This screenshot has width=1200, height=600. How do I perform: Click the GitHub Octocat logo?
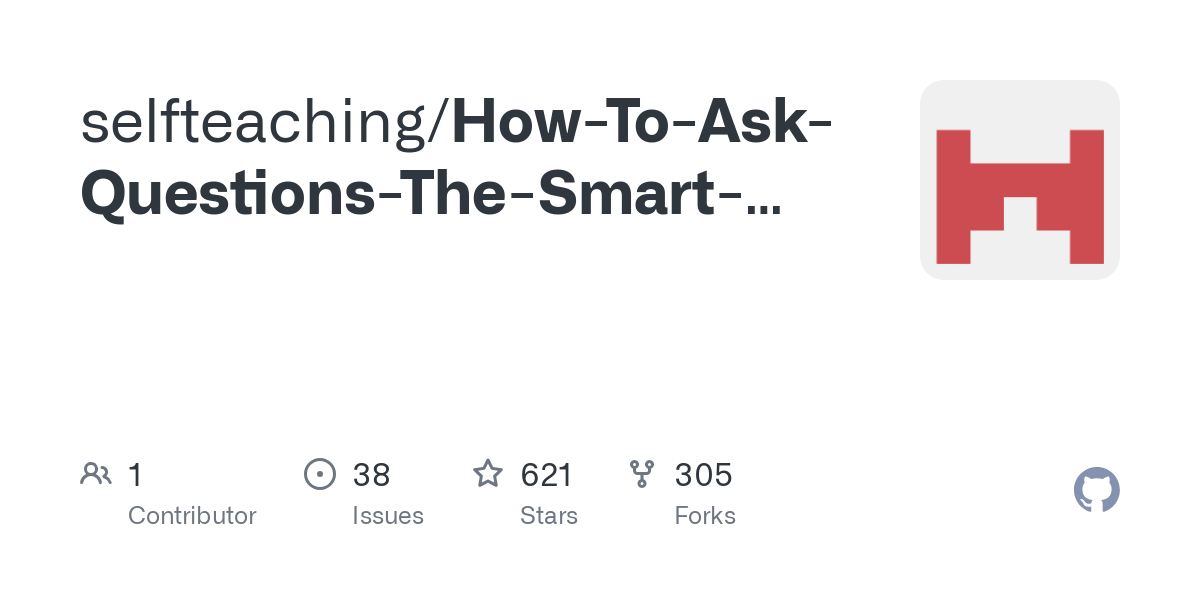[x=1097, y=490]
